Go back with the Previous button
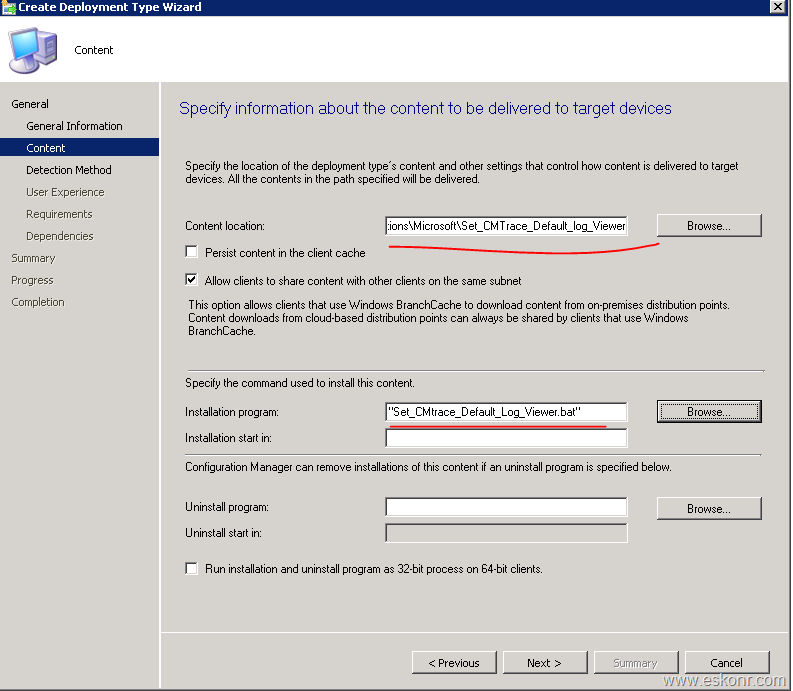The height and width of the screenshot is (691, 793). click(x=453, y=663)
